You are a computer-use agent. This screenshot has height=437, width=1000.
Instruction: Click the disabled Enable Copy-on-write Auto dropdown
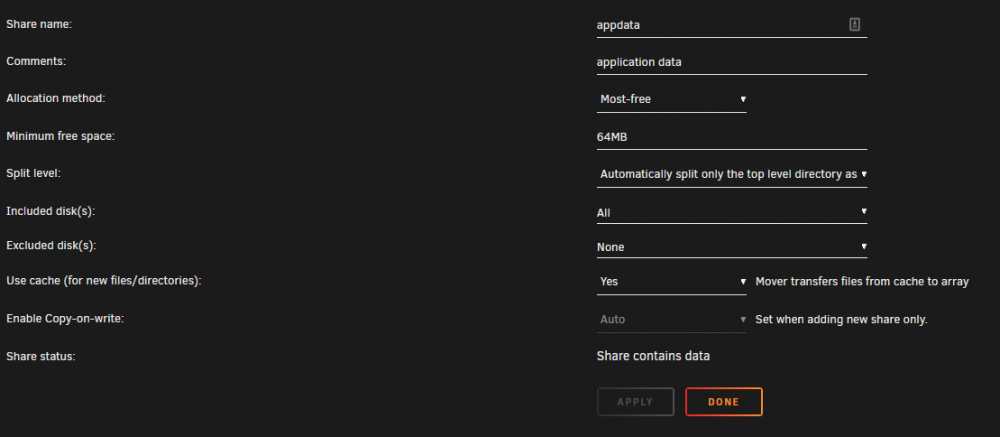coord(672,319)
